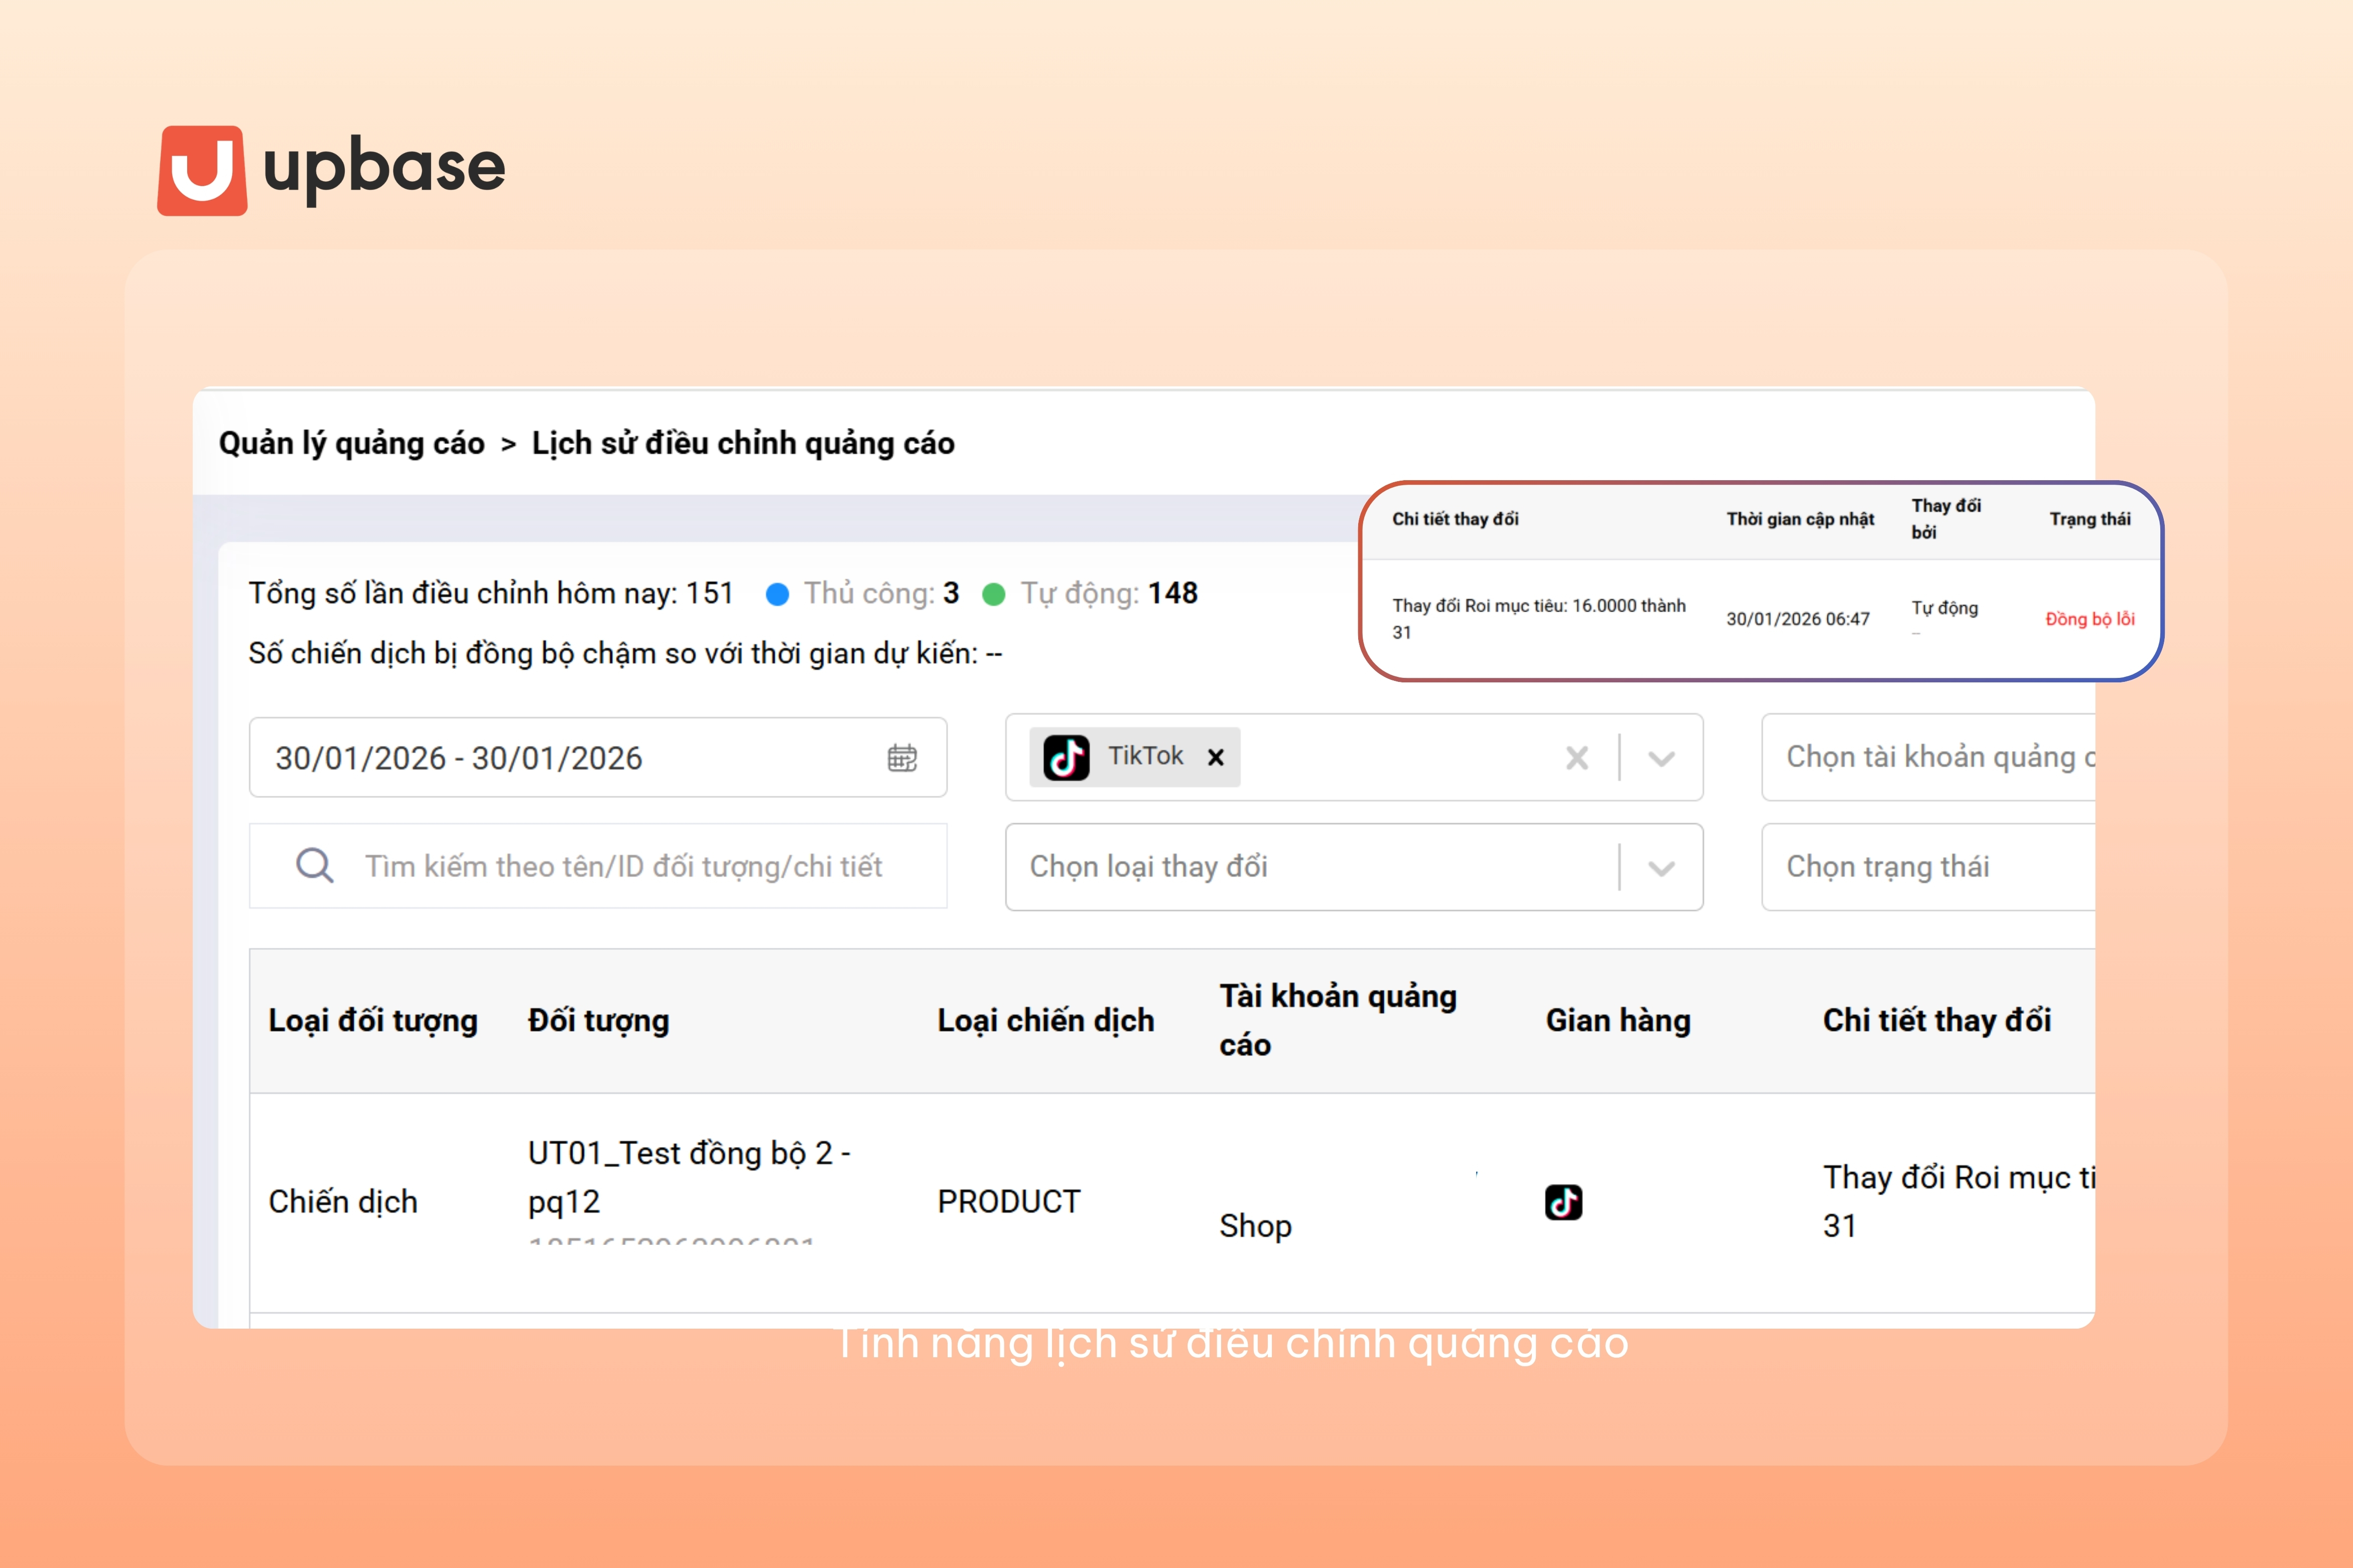The width and height of the screenshot is (2353, 1568).
Task: Click the Upbase logo icon
Action: 202,170
